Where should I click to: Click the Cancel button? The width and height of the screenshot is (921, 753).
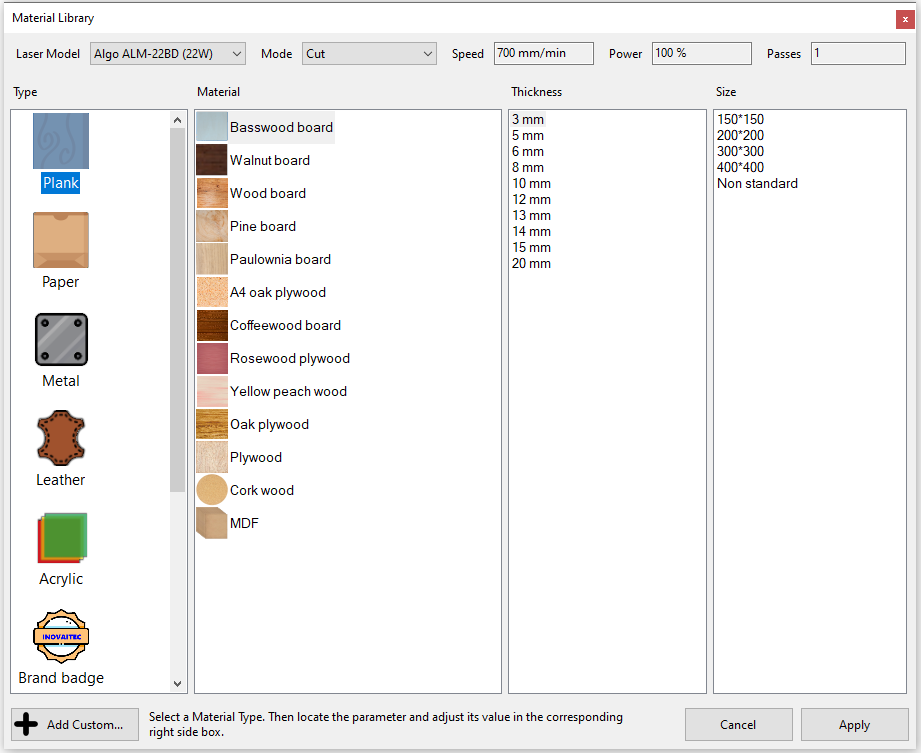pyautogui.click(x=738, y=725)
